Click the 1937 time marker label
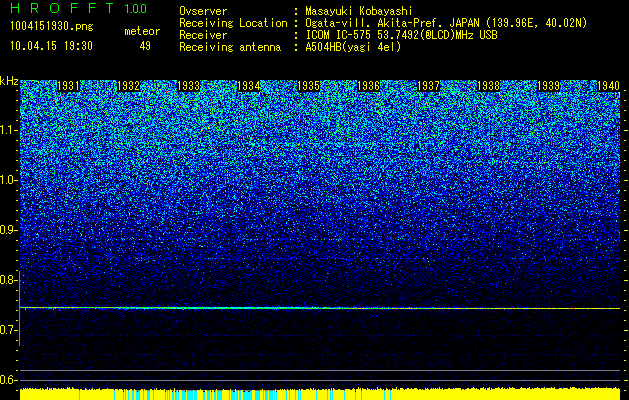The height and width of the screenshot is (400, 629). click(x=428, y=86)
